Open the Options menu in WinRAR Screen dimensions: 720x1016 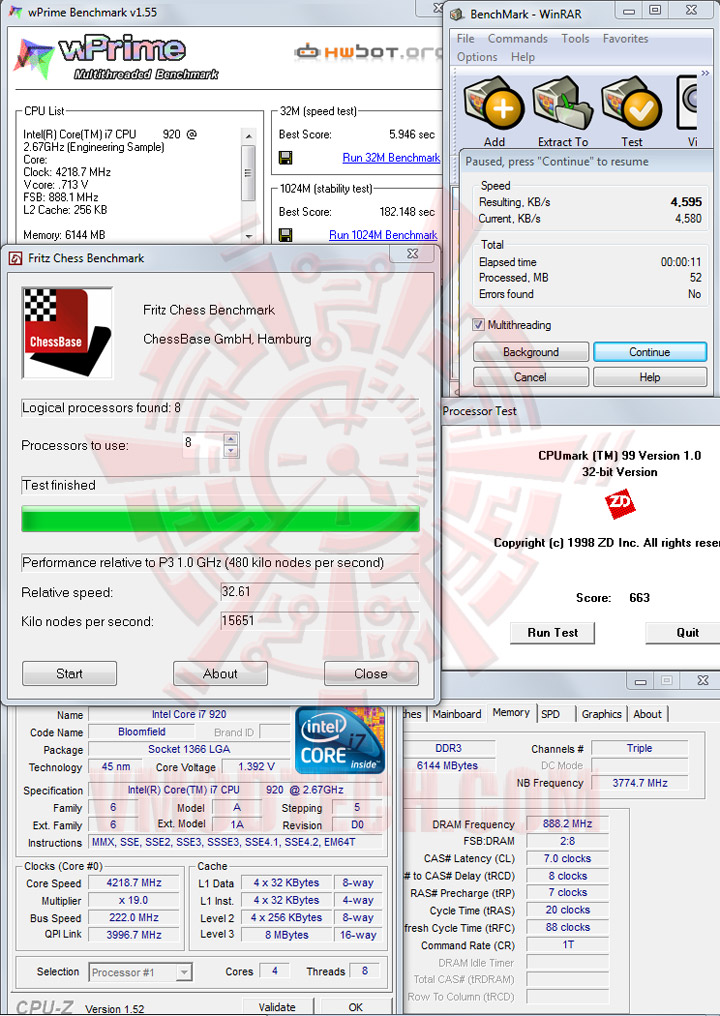point(476,56)
